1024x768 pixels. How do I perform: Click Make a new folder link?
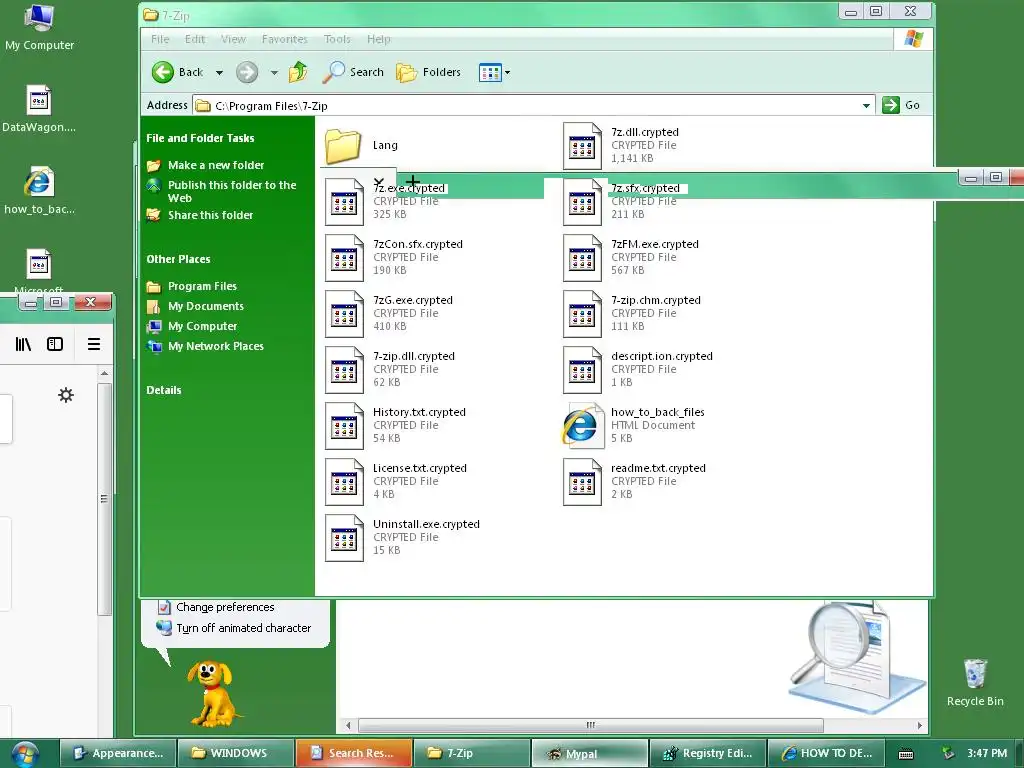[x=216, y=165]
